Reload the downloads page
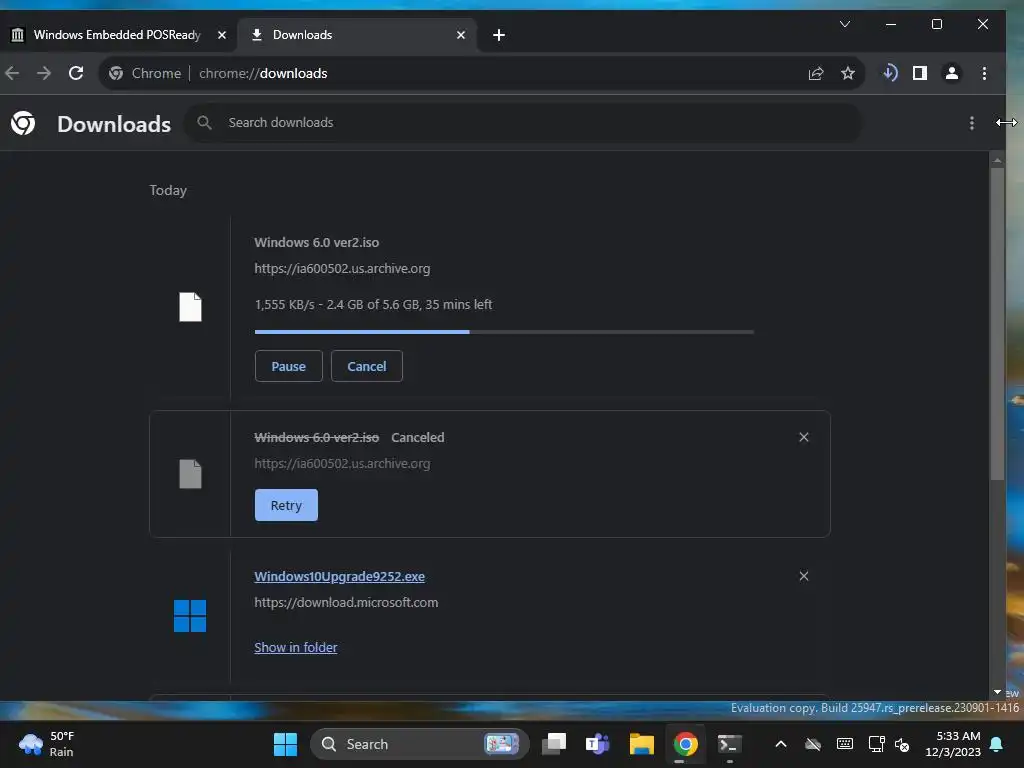 tap(76, 73)
